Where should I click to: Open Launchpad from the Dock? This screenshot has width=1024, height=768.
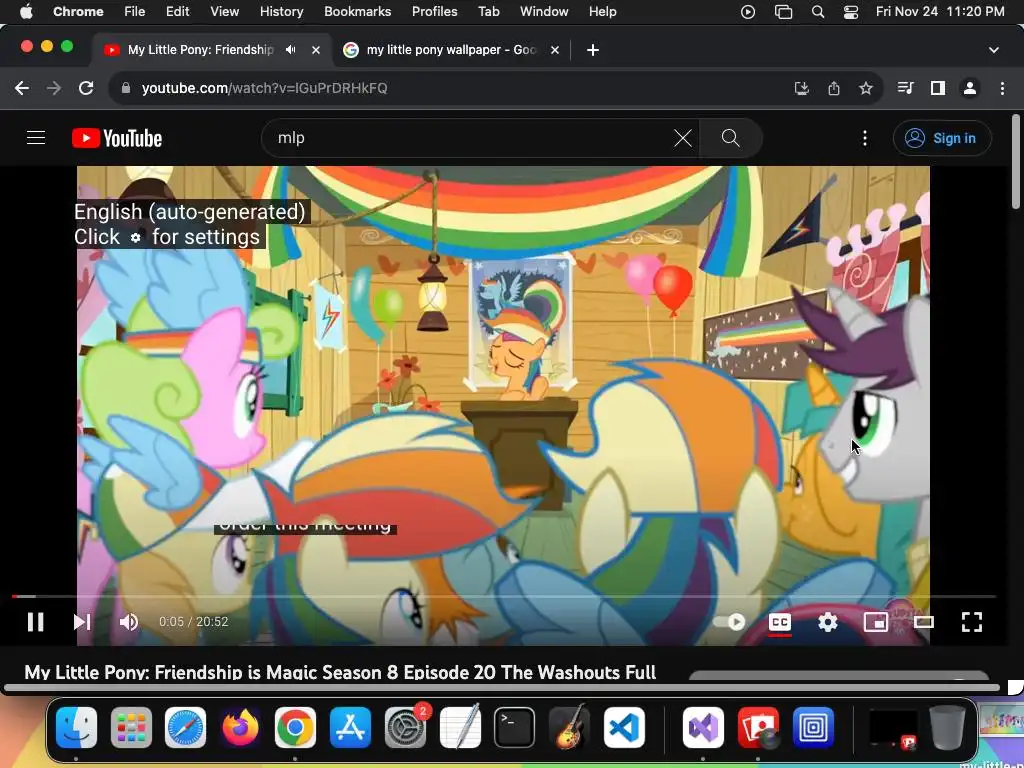[x=131, y=727]
